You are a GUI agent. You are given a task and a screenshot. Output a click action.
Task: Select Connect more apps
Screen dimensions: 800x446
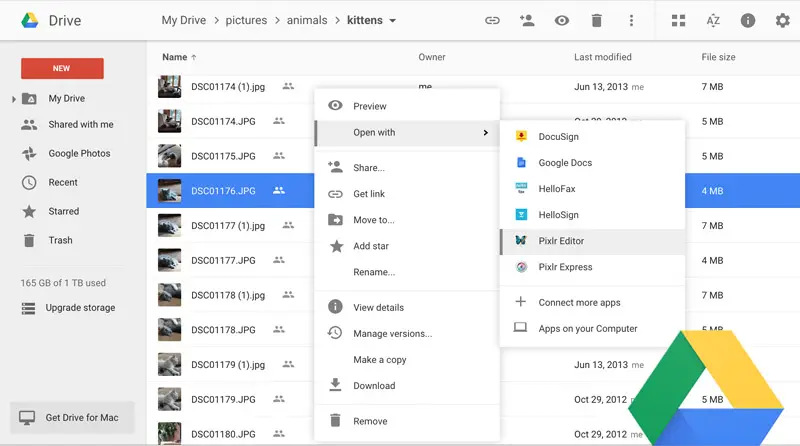coord(592,303)
